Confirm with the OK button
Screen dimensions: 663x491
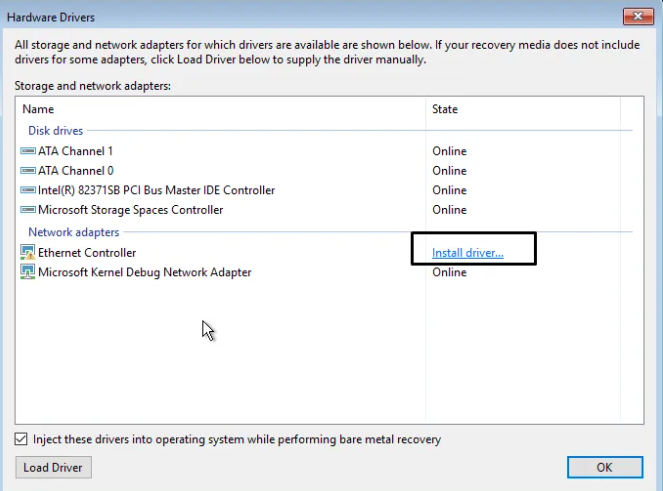pyautogui.click(x=604, y=467)
